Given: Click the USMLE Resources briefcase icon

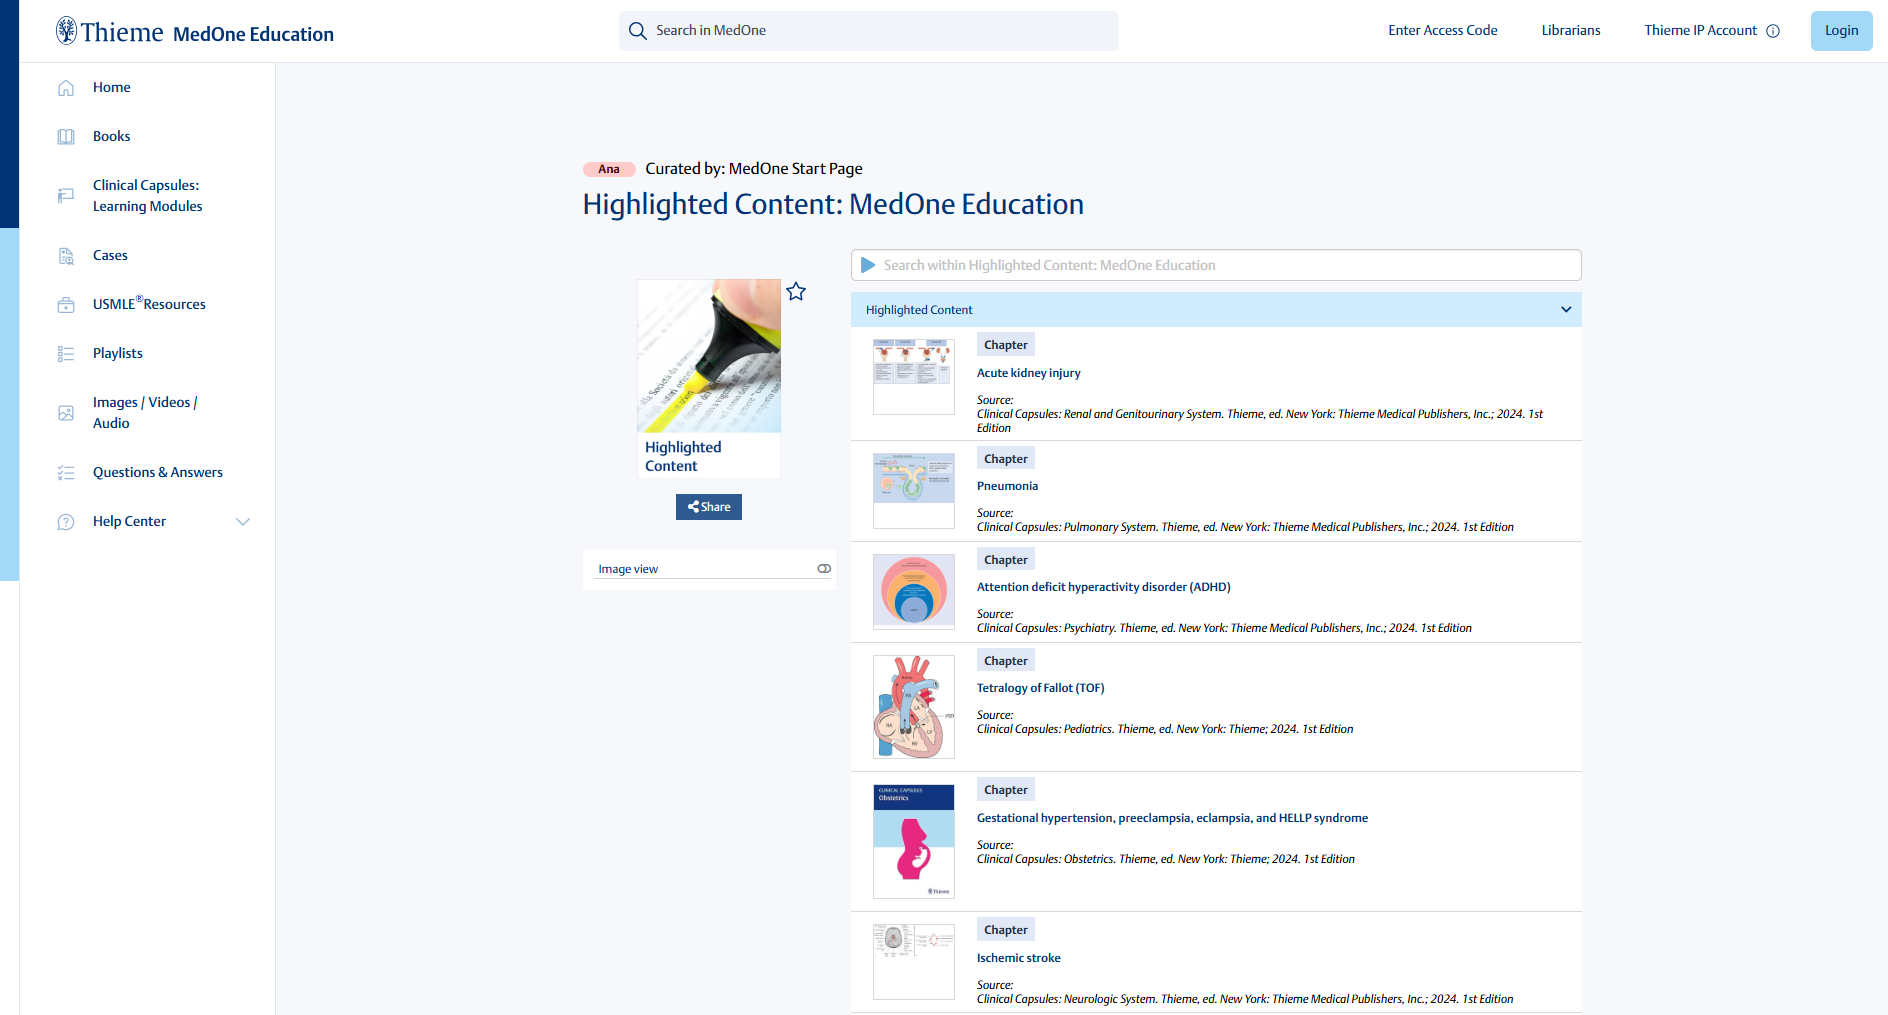Looking at the screenshot, I should [x=66, y=305].
